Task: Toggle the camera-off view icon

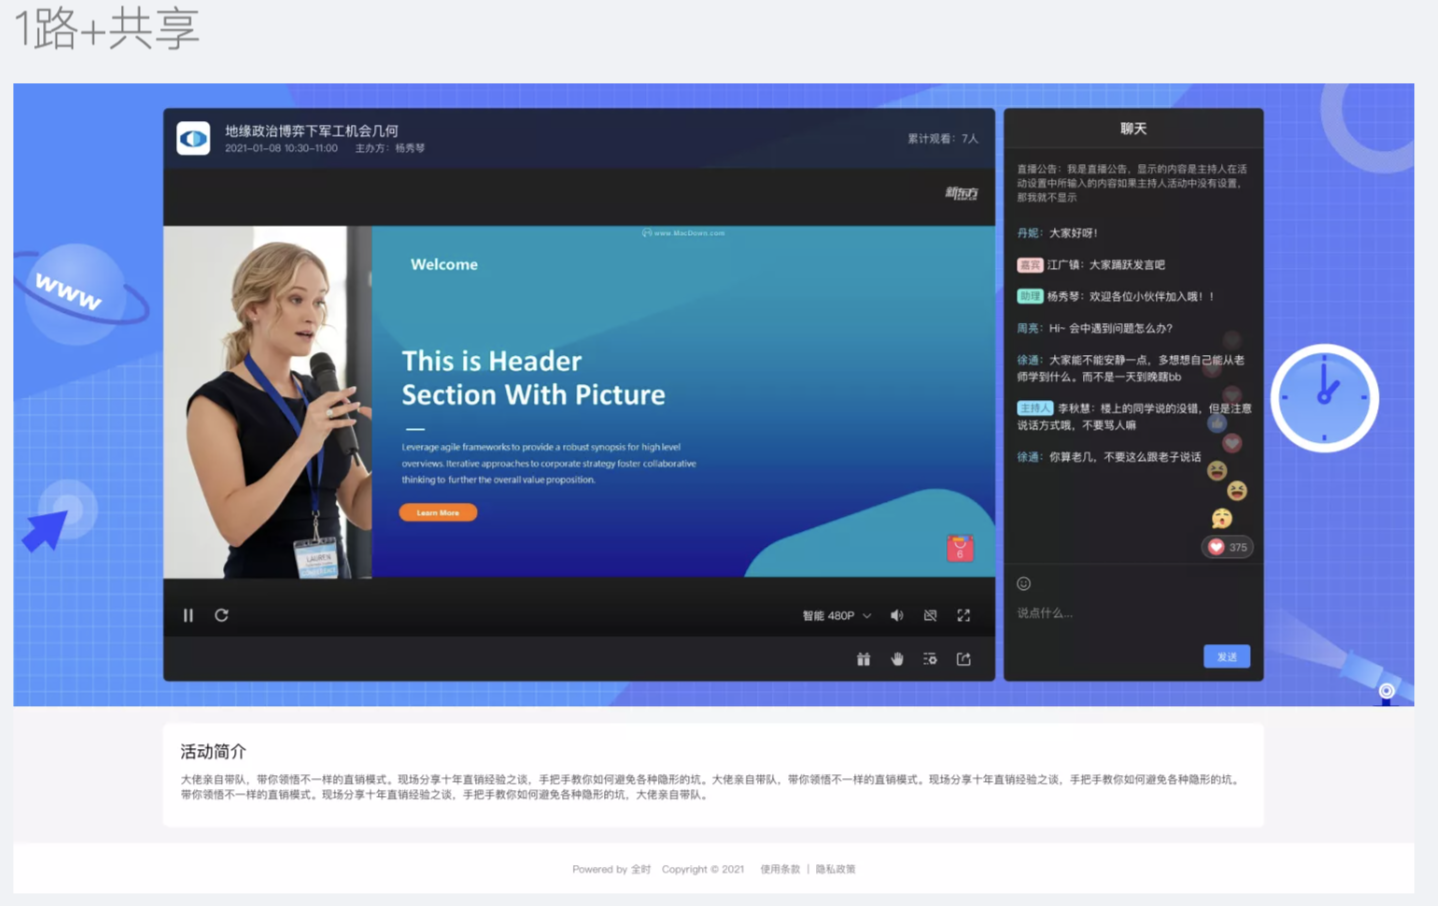Action: pyautogui.click(x=930, y=616)
